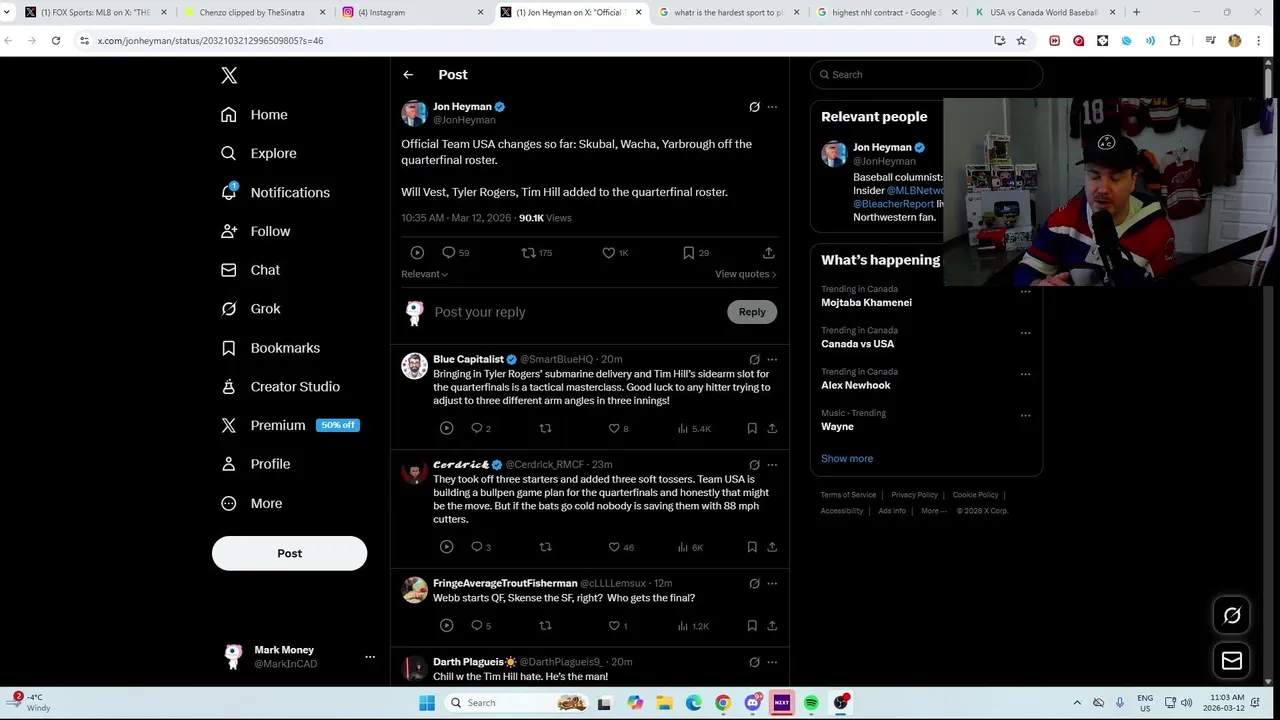Click the grey Reply button
The height and width of the screenshot is (720, 1280).
coord(752,312)
